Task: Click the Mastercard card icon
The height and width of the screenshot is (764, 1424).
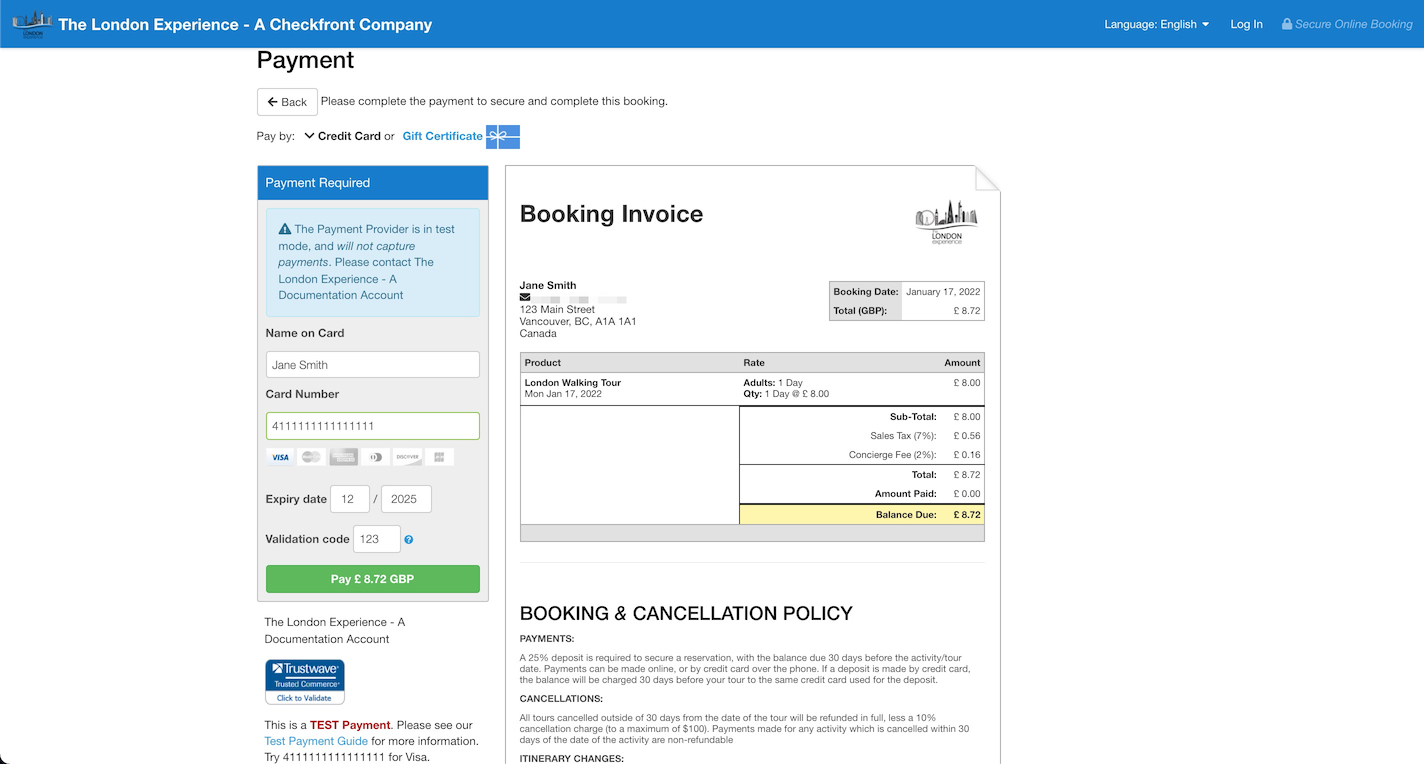Action: (x=312, y=457)
